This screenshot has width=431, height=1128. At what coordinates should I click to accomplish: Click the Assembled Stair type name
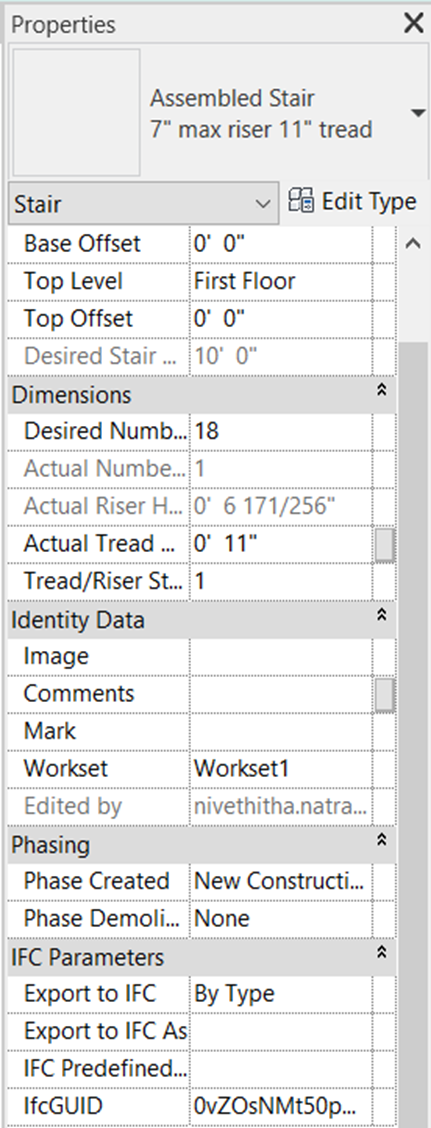coord(232,99)
